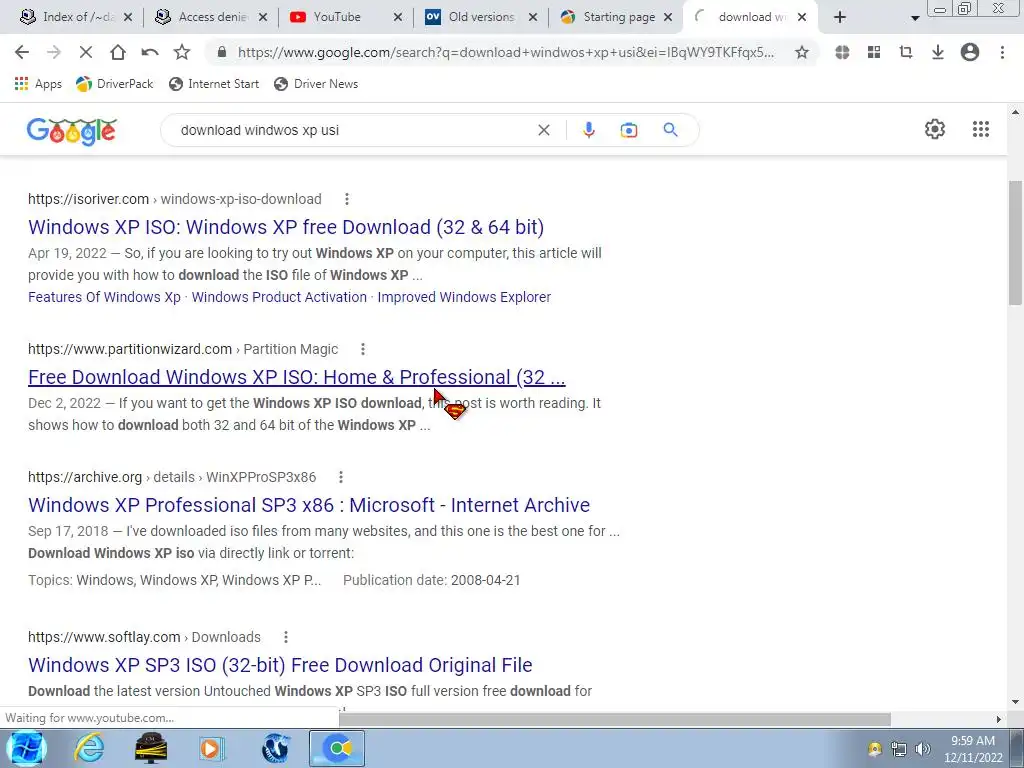Open Windows XP ISO free Download result
The height and width of the screenshot is (768, 1024).
tap(286, 227)
